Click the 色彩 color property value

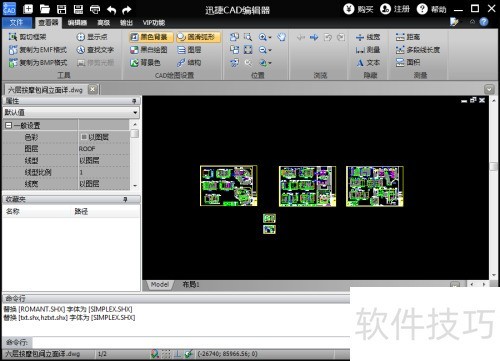click(104, 137)
